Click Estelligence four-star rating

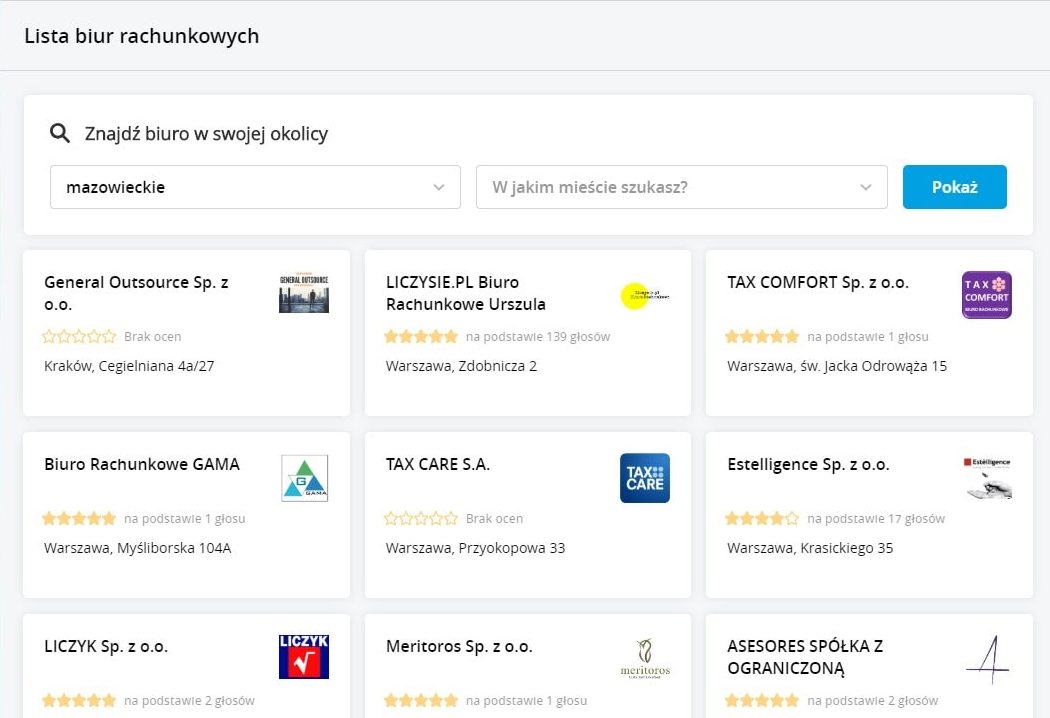762,518
